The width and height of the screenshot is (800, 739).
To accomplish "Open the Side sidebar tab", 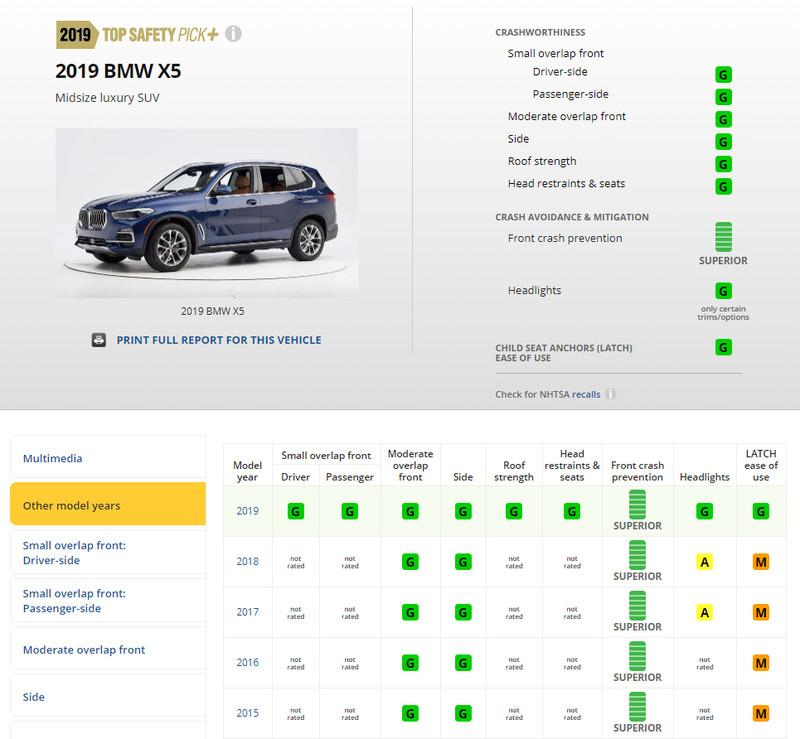I will coord(108,697).
